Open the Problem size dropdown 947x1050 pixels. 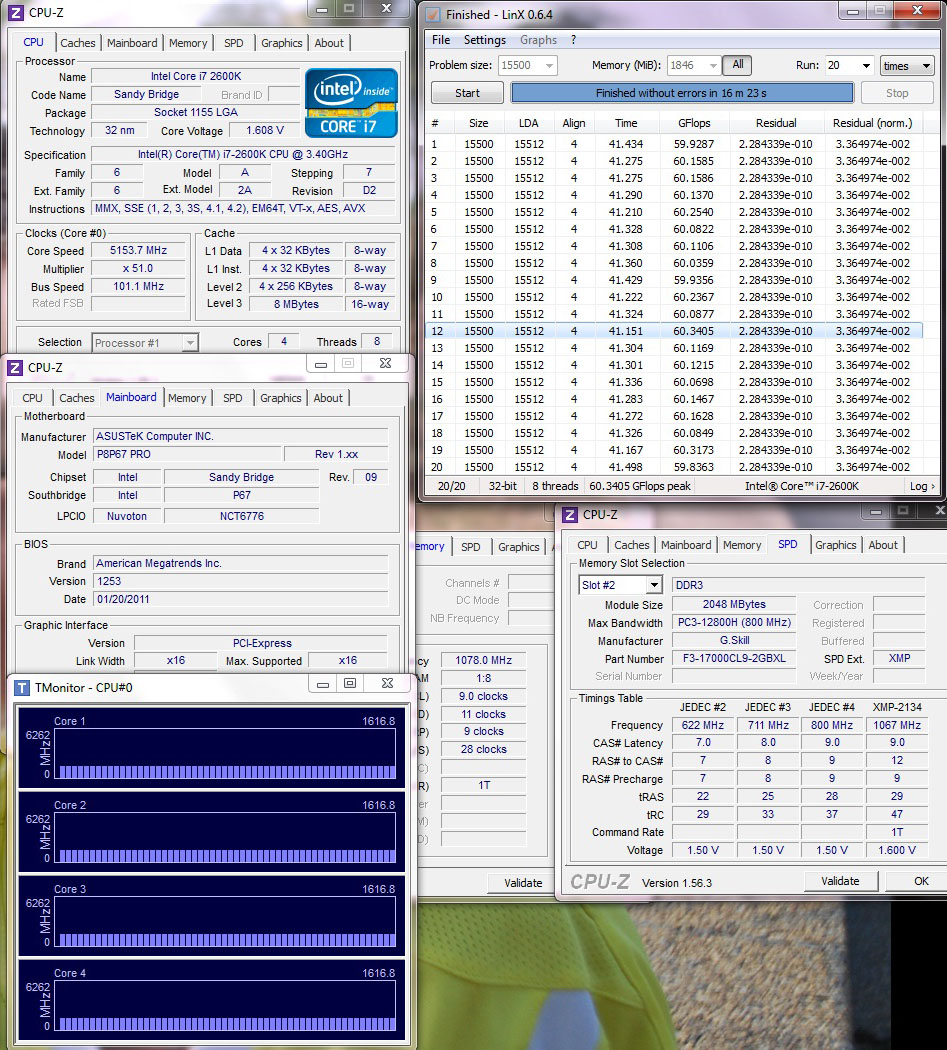(x=548, y=66)
